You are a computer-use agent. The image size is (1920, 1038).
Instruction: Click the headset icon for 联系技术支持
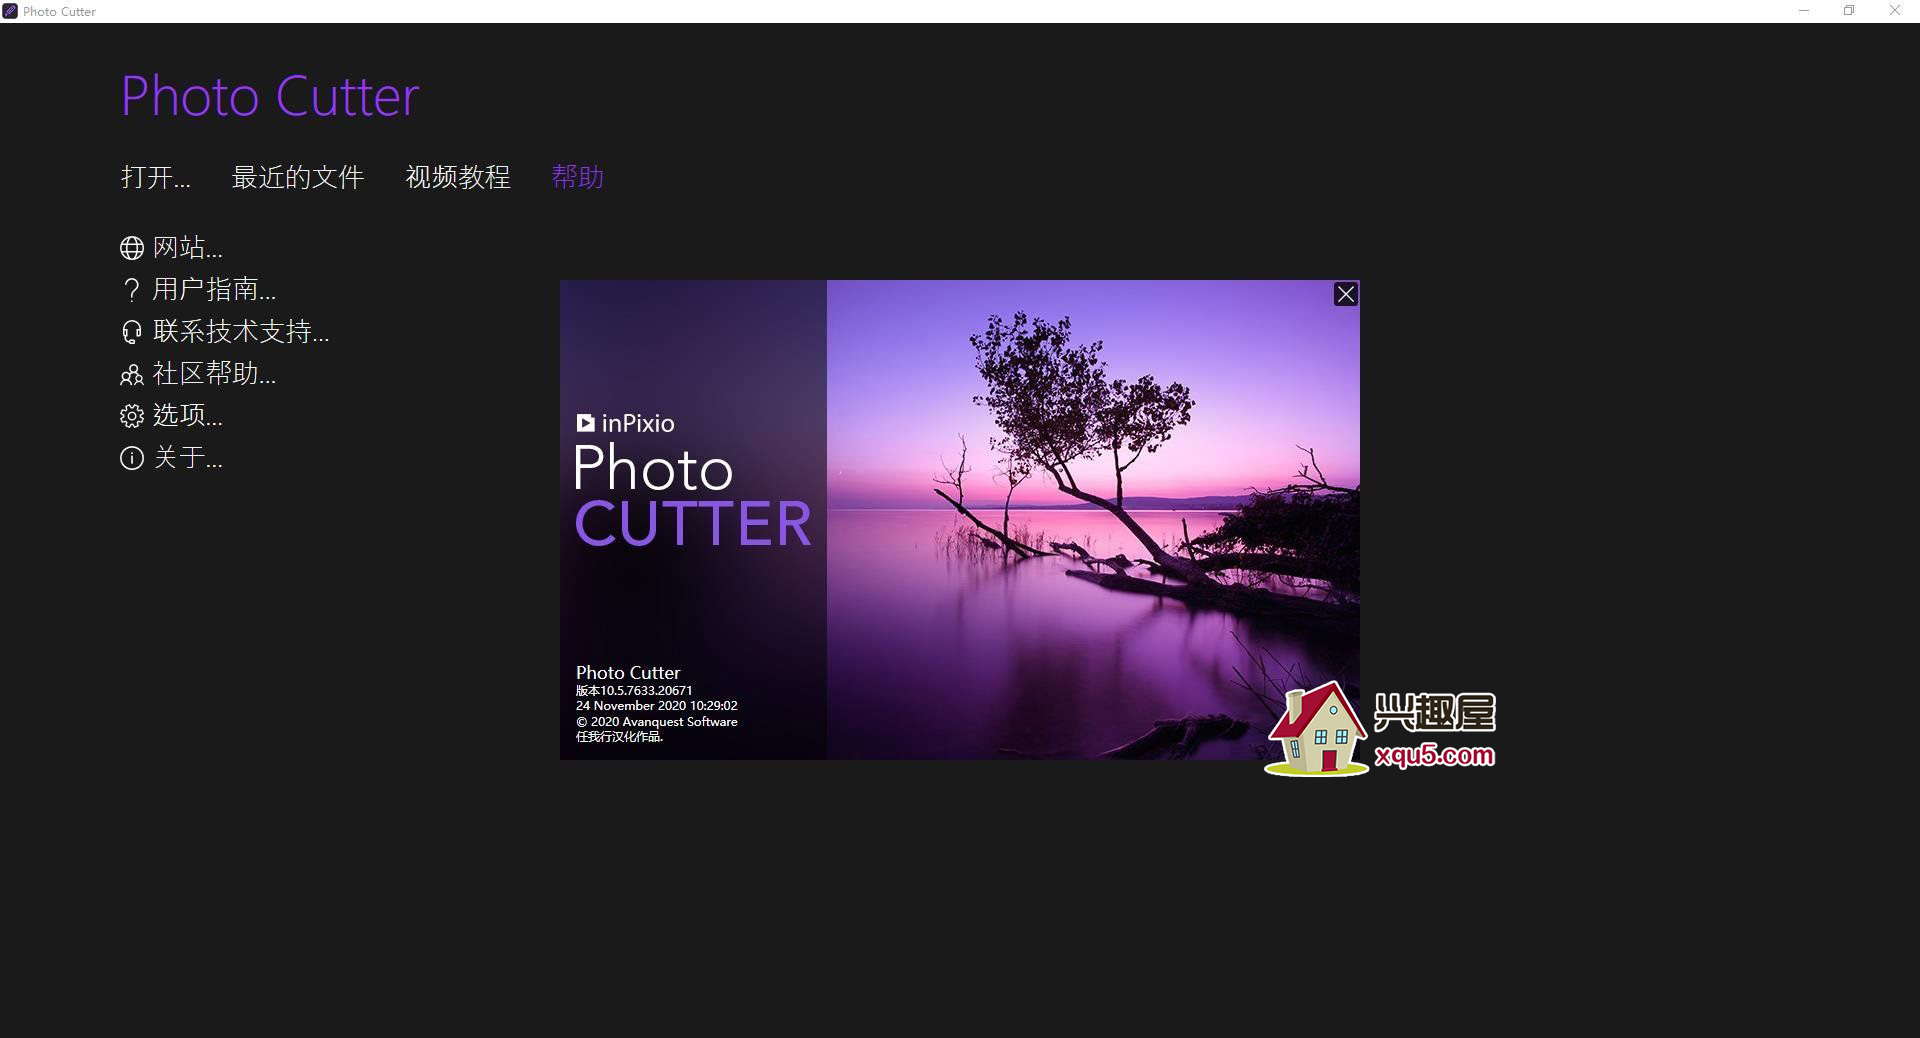click(132, 332)
